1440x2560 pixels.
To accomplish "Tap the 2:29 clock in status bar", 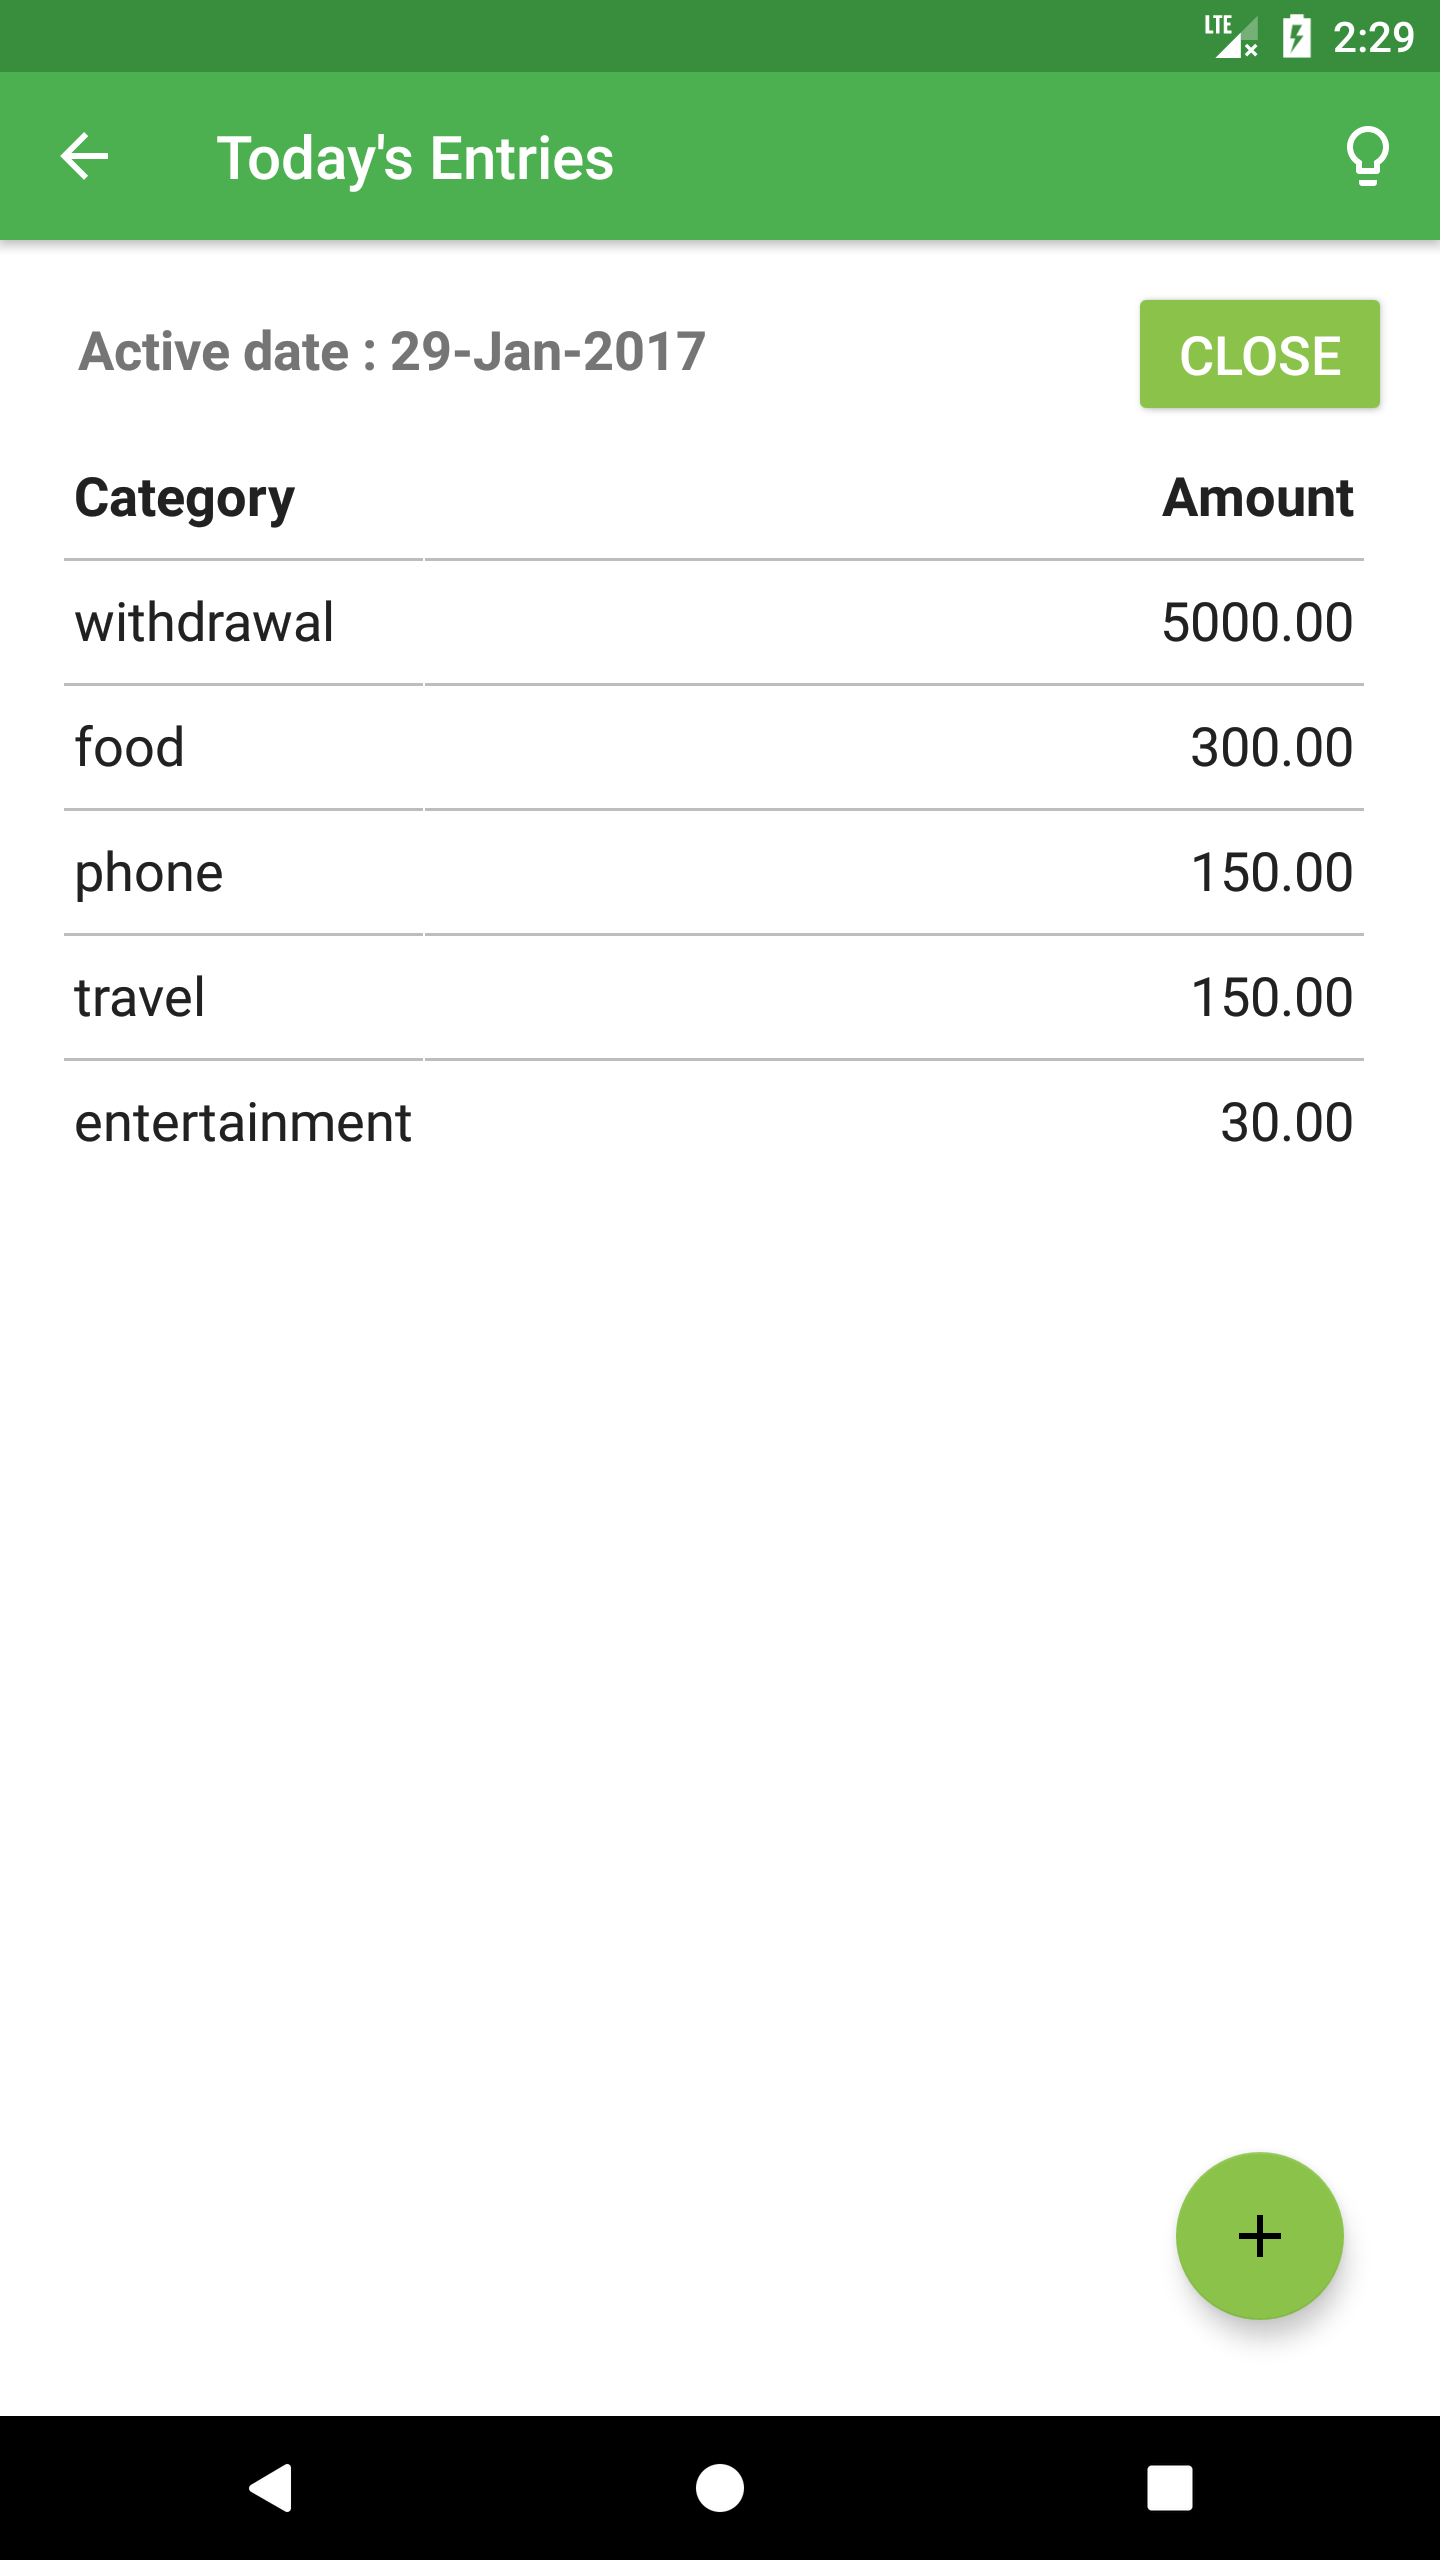I will pos(1373,37).
